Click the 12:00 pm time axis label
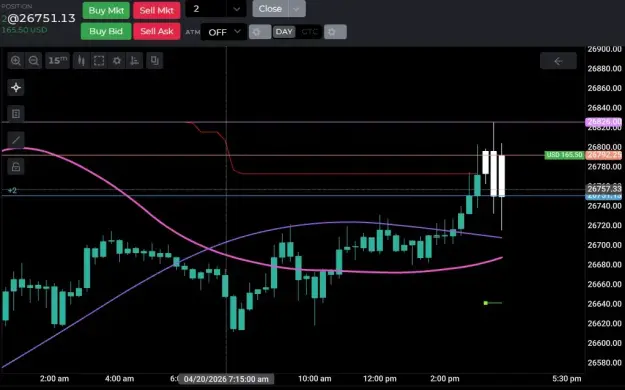625x390 pixels. pos(380,379)
